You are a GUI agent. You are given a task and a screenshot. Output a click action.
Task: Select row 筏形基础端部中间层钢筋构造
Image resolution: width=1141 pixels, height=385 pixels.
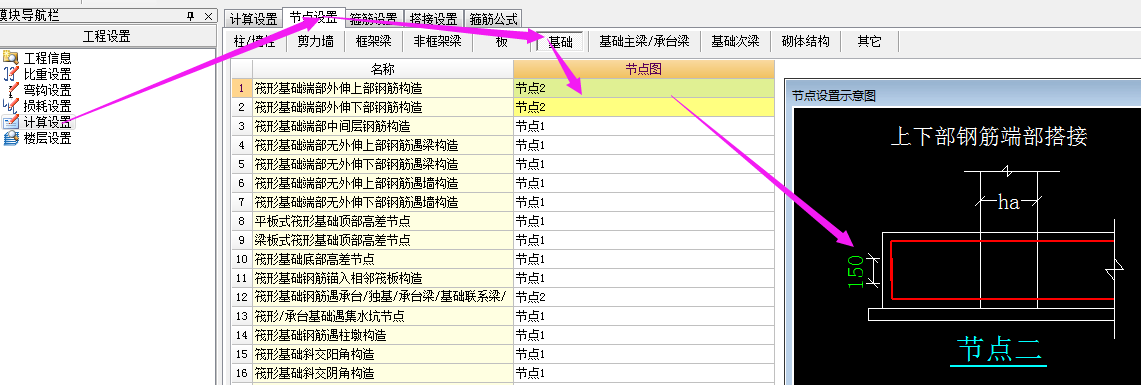(383, 126)
